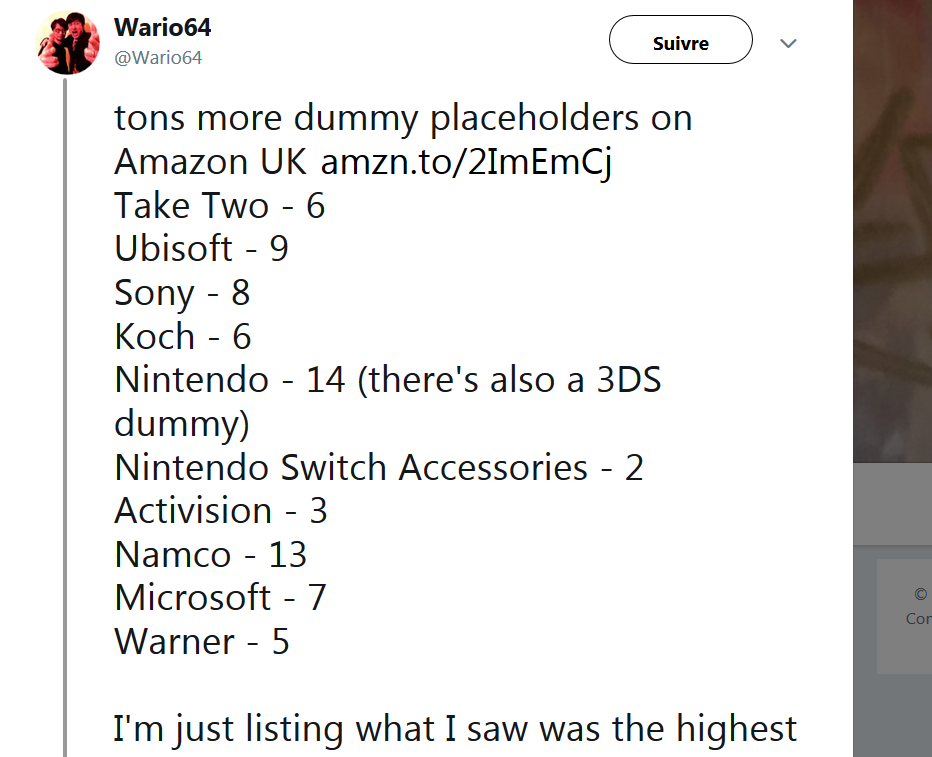Image resolution: width=932 pixels, height=757 pixels.
Task: Click the "Sony - 8" text line
Action: 182,293
